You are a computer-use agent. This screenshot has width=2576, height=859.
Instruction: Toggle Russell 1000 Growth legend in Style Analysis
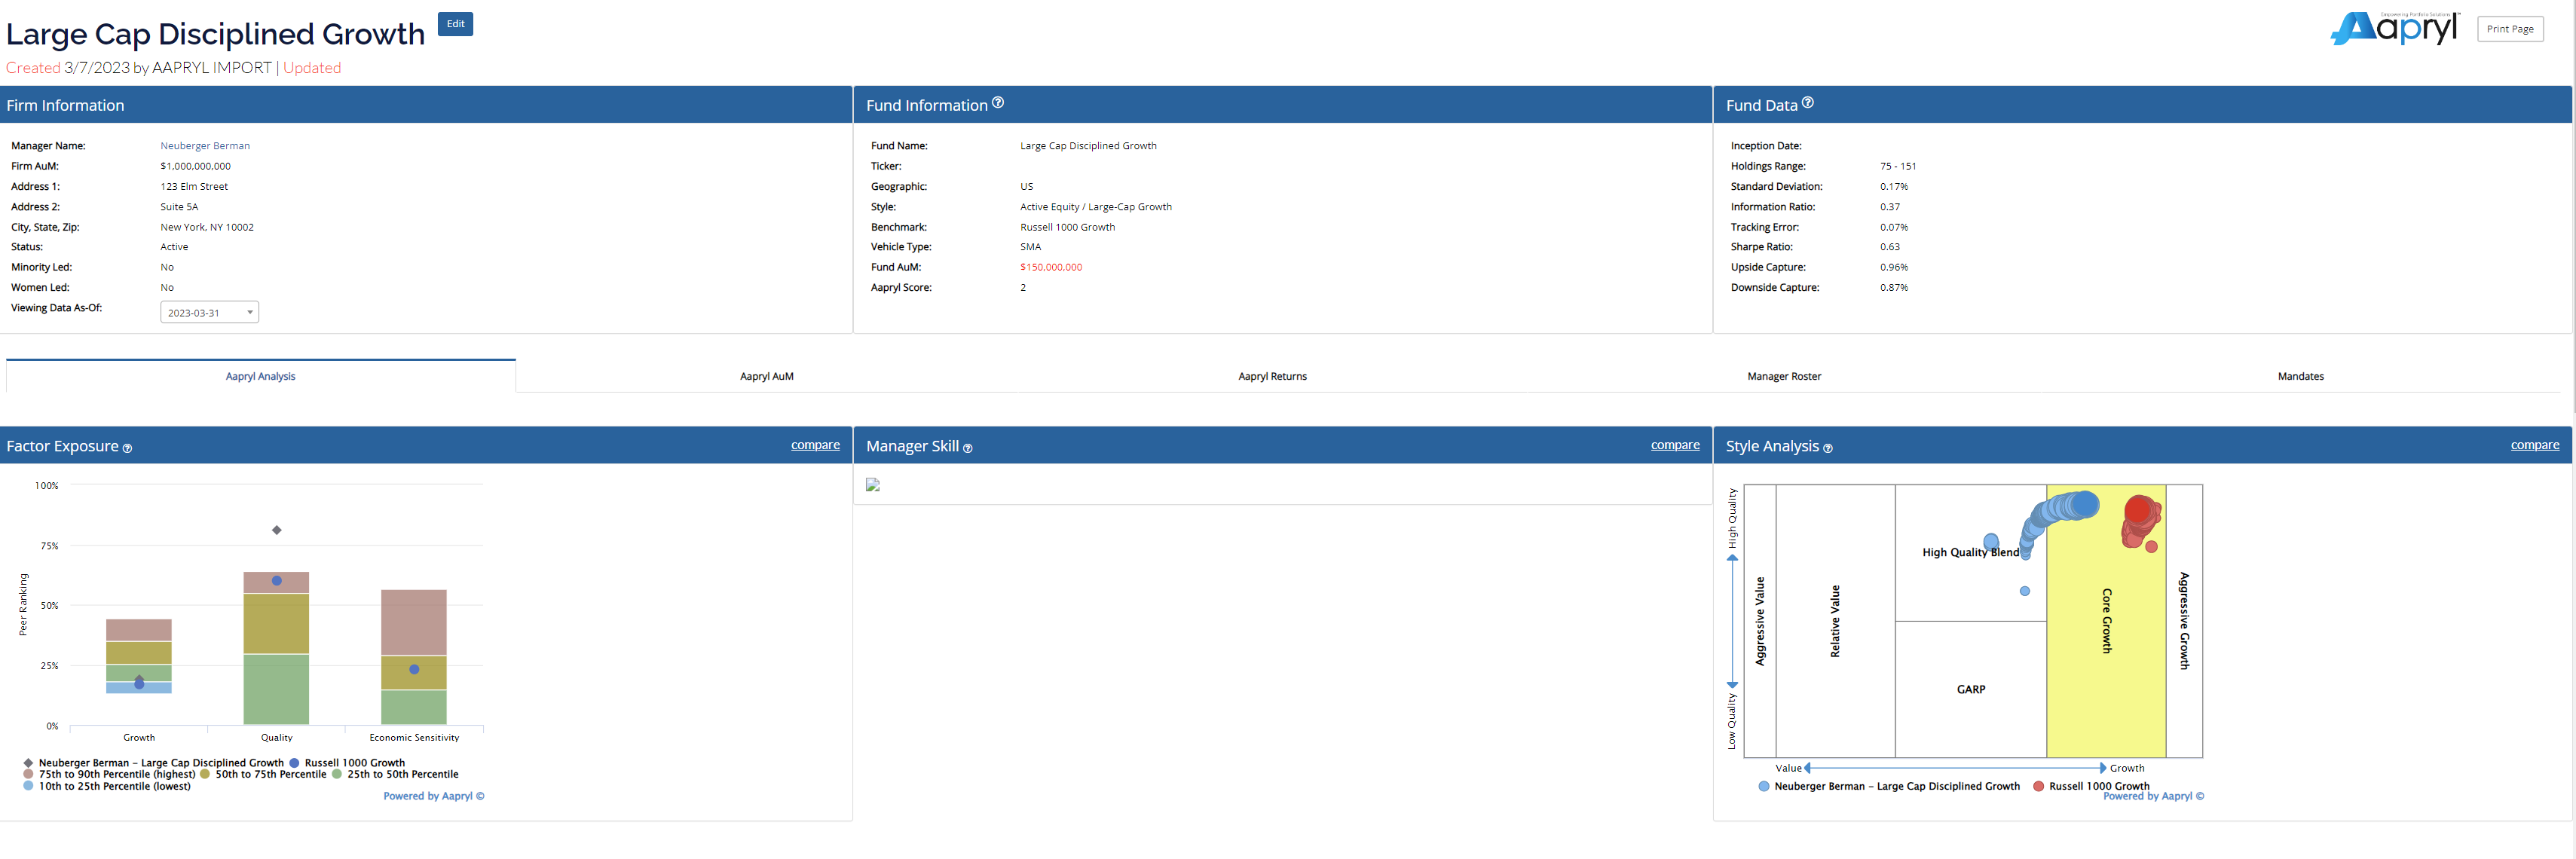[x=2091, y=786]
